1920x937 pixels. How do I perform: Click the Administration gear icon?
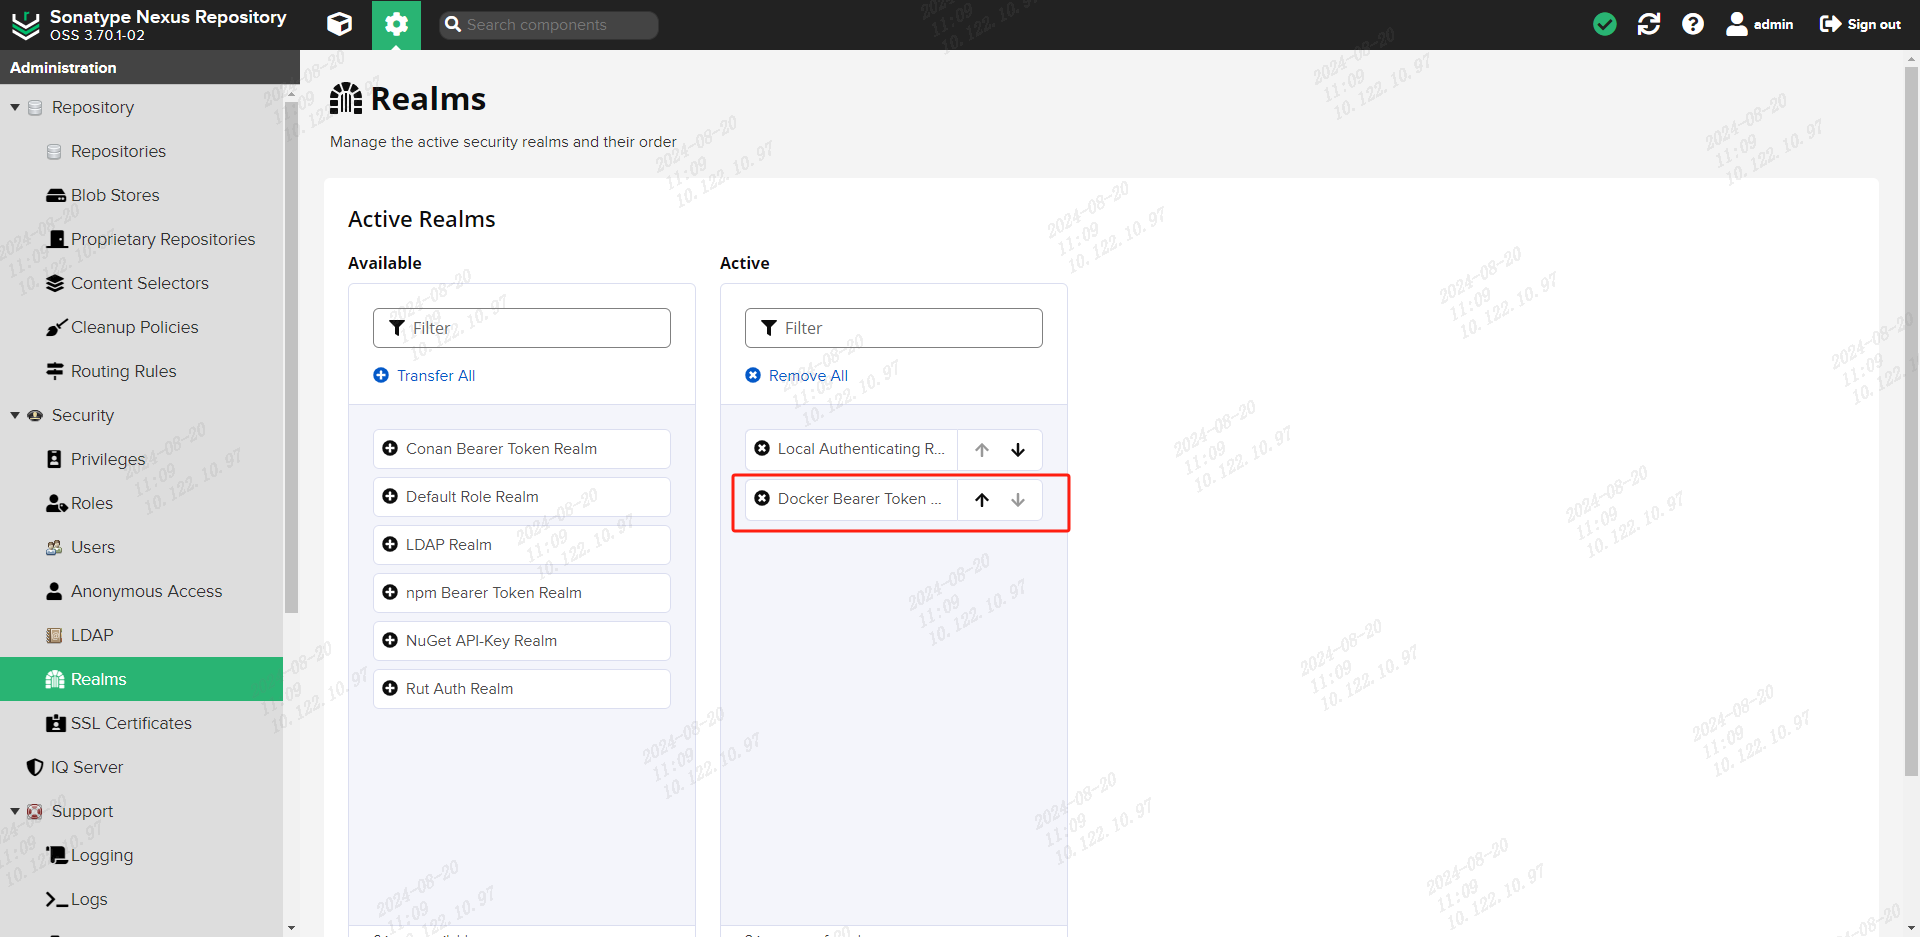point(396,24)
